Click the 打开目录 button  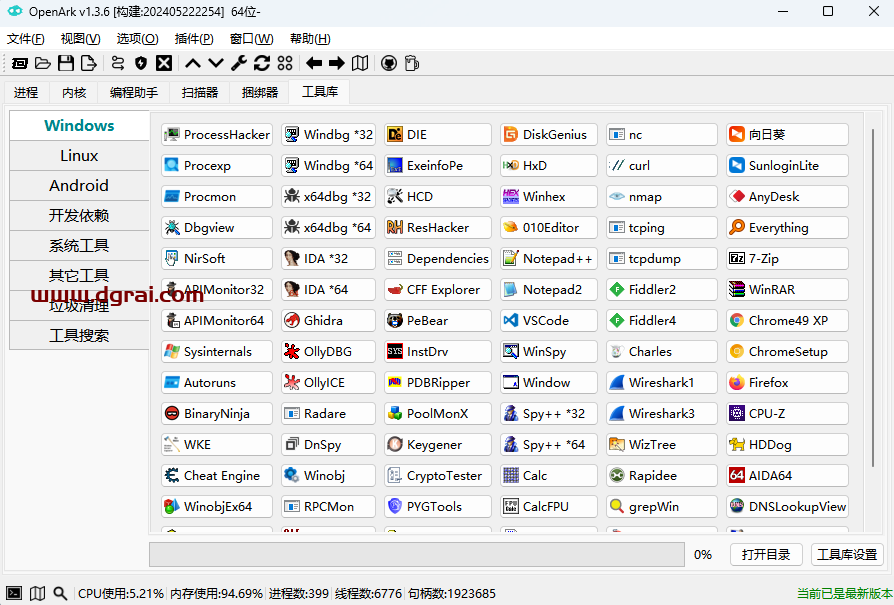click(766, 555)
